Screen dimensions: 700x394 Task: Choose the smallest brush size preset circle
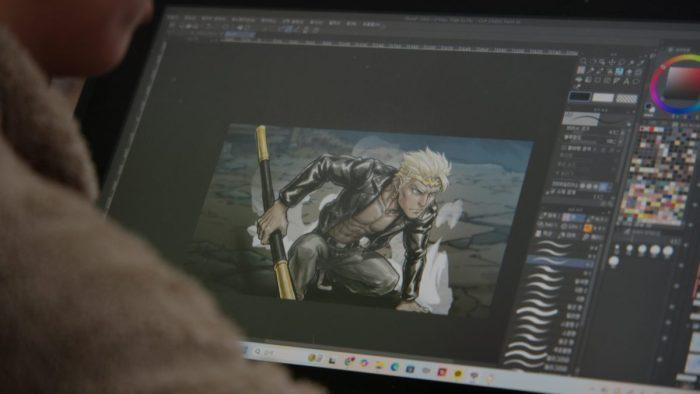[x=617, y=247]
